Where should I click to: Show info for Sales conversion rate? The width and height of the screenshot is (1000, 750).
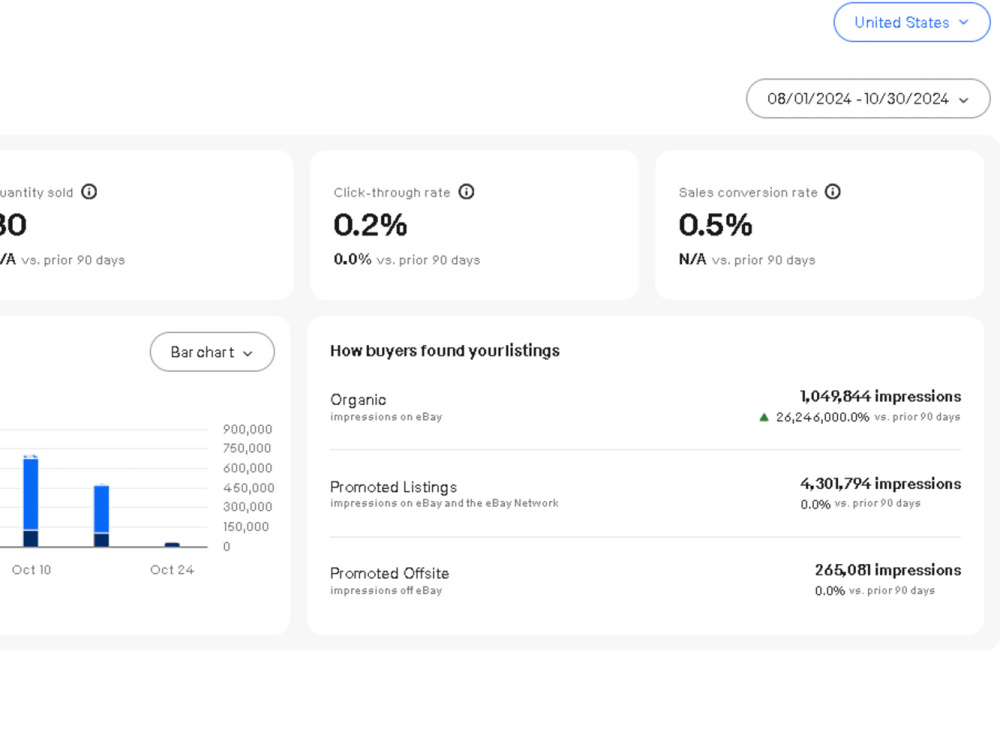click(x=833, y=192)
